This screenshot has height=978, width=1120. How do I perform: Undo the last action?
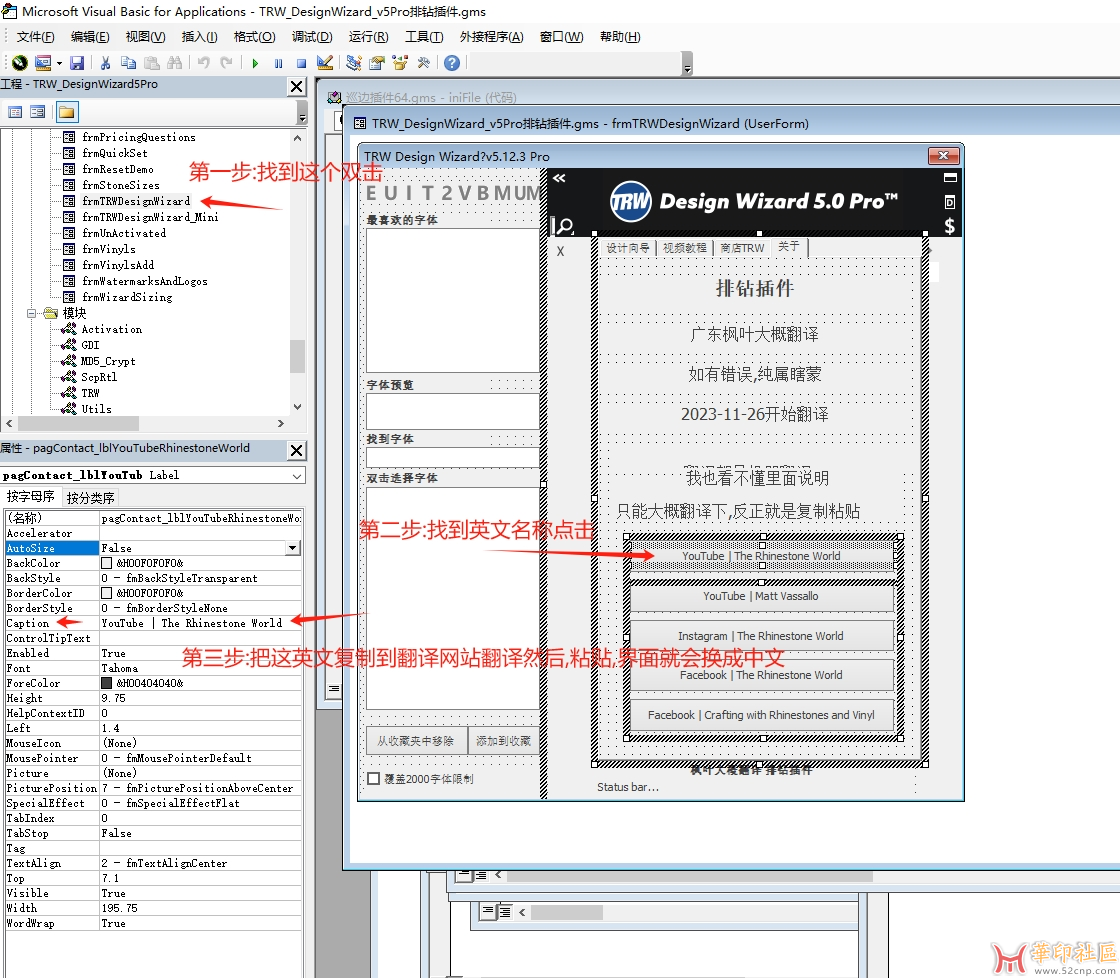(x=204, y=63)
